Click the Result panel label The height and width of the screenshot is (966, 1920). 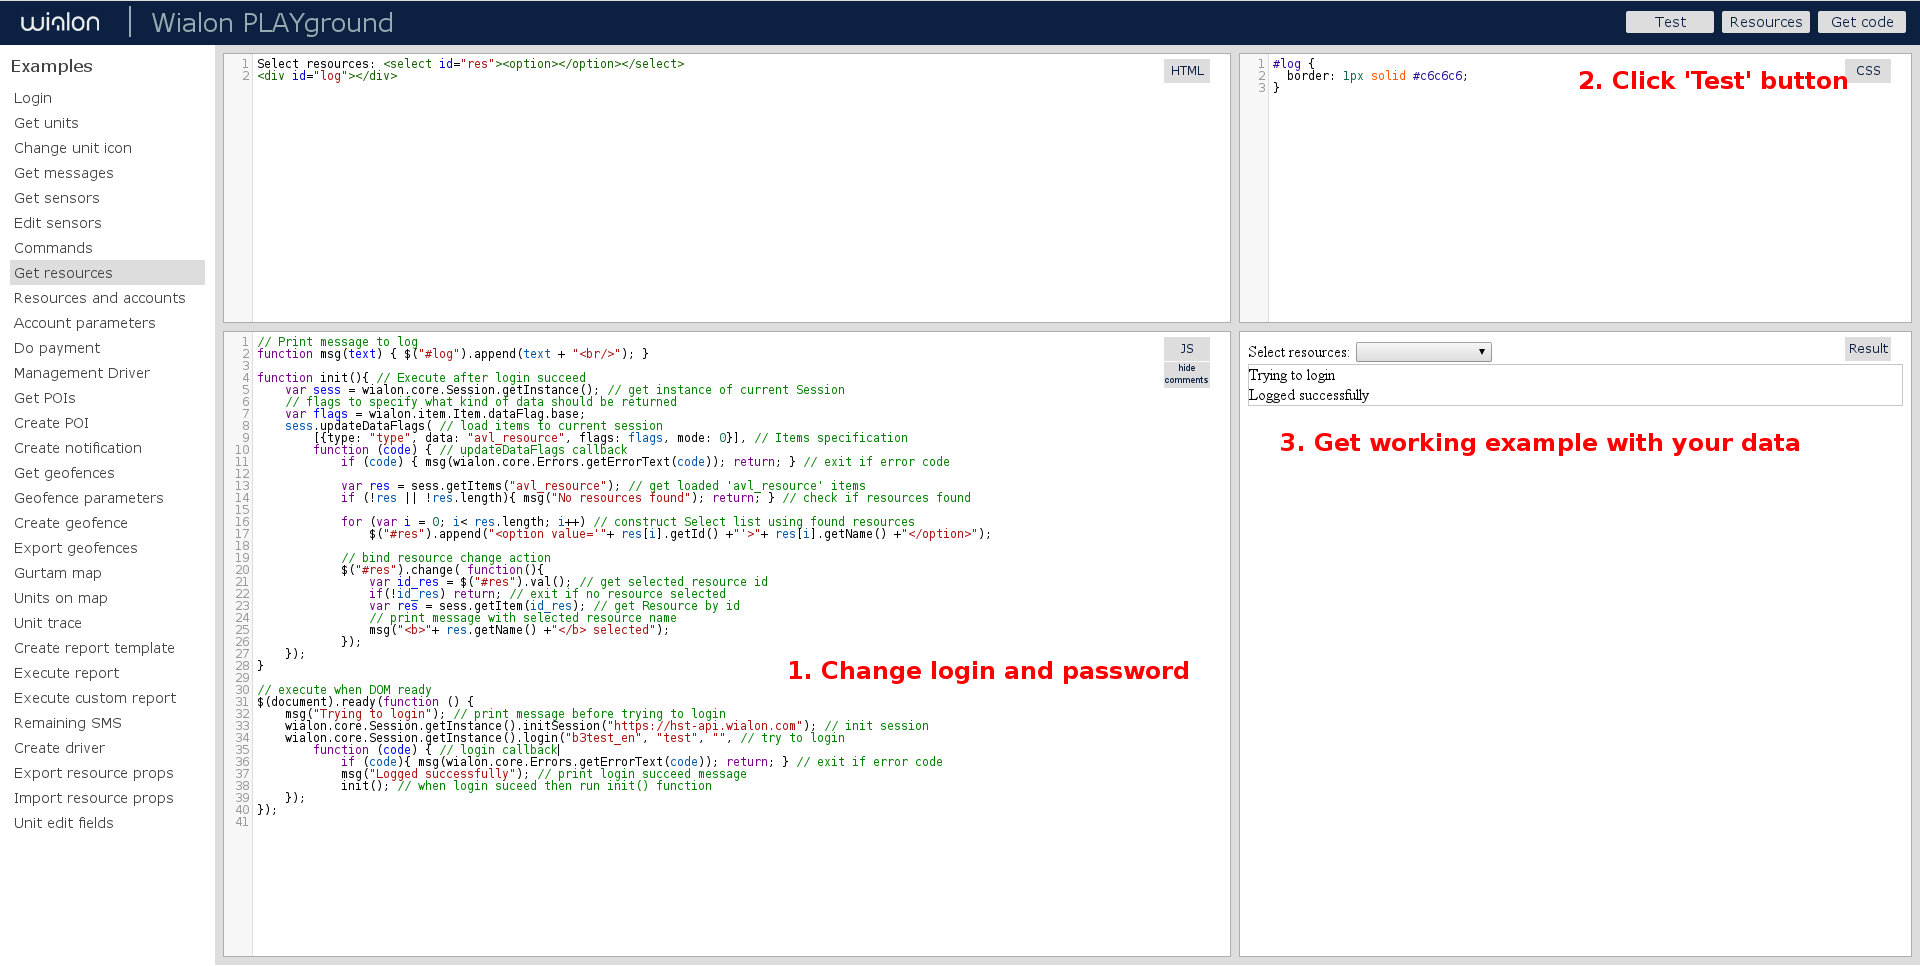tap(1867, 348)
